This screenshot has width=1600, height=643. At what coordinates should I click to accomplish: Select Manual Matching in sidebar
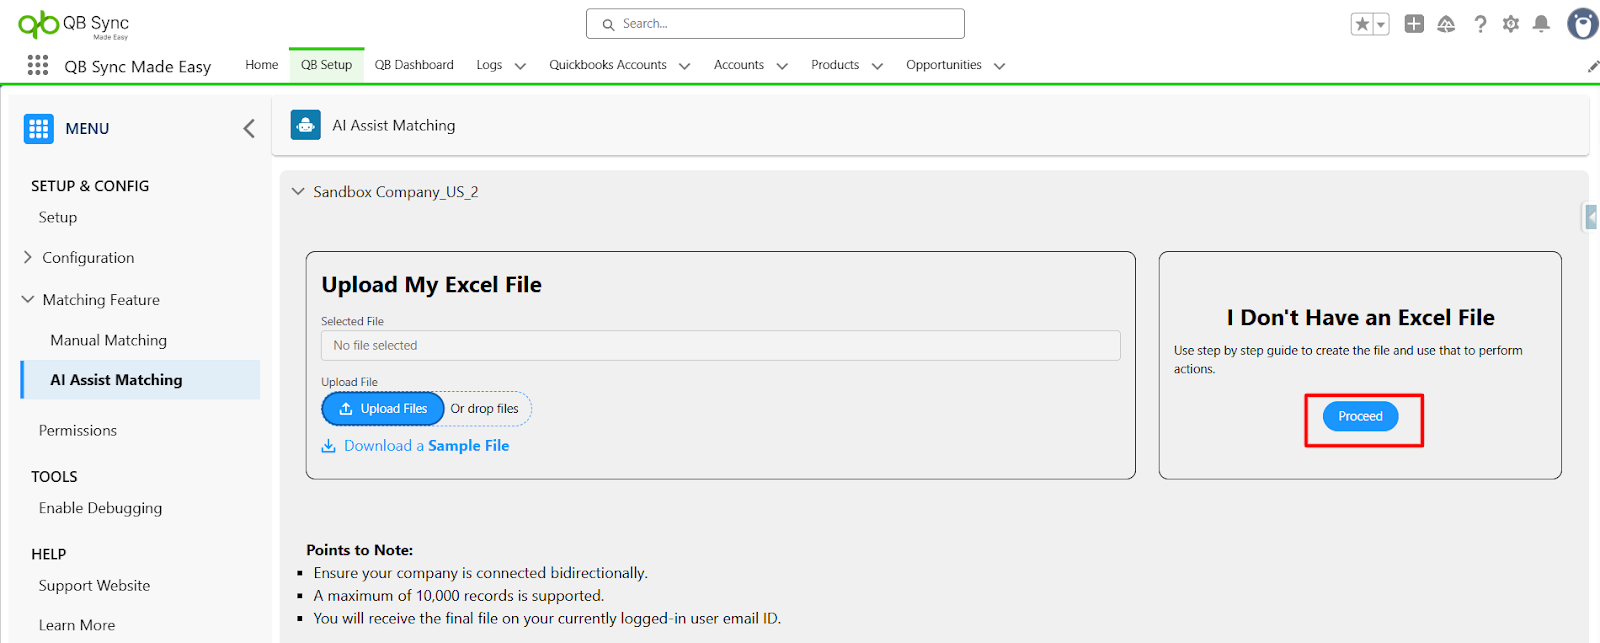point(109,340)
